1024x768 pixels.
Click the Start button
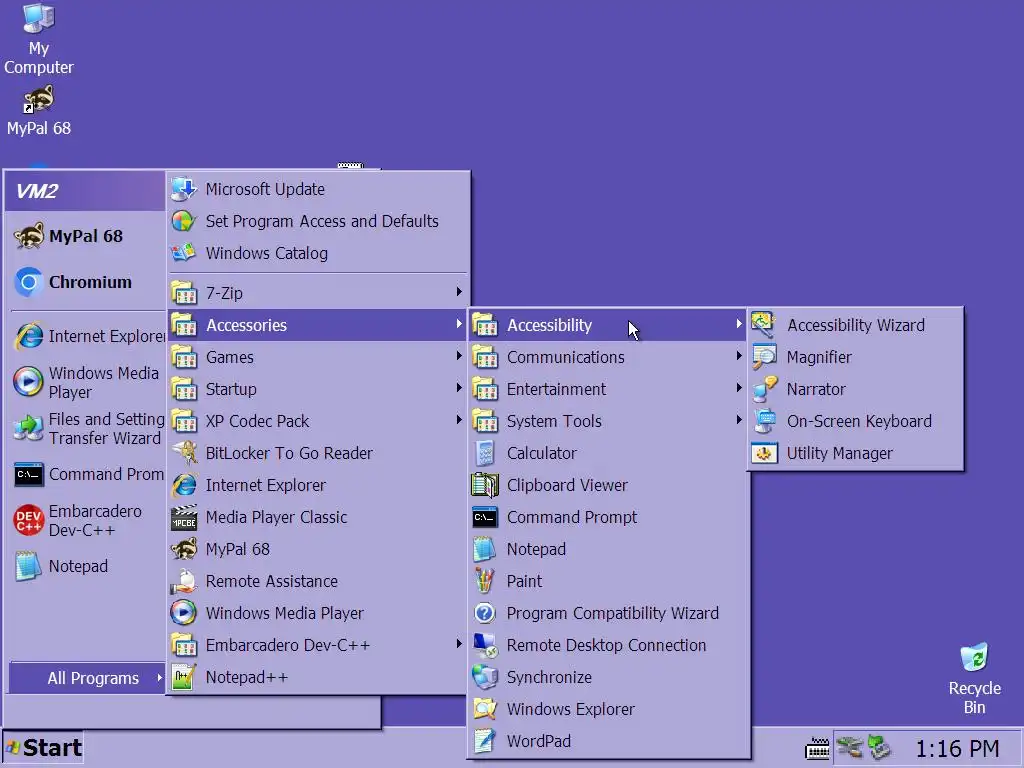pyautogui.click(x=43, y=748)
